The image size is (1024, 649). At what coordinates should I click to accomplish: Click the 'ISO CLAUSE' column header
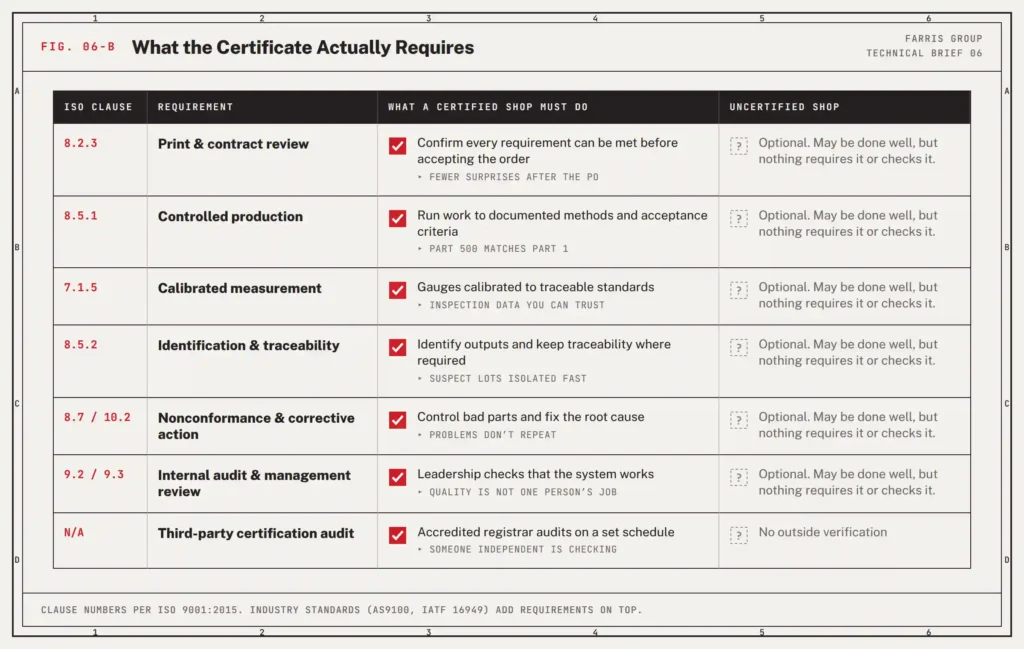(x=98, y=107)
